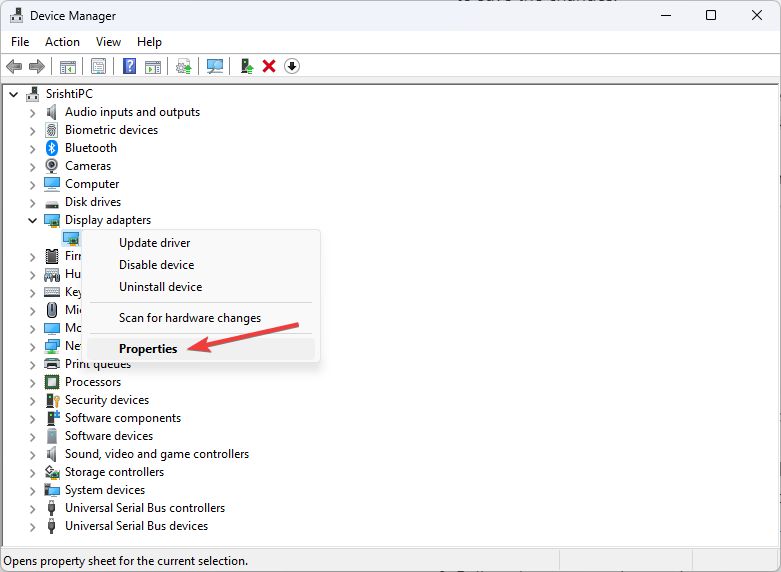Select Security devices tree label

coord(107,400)
